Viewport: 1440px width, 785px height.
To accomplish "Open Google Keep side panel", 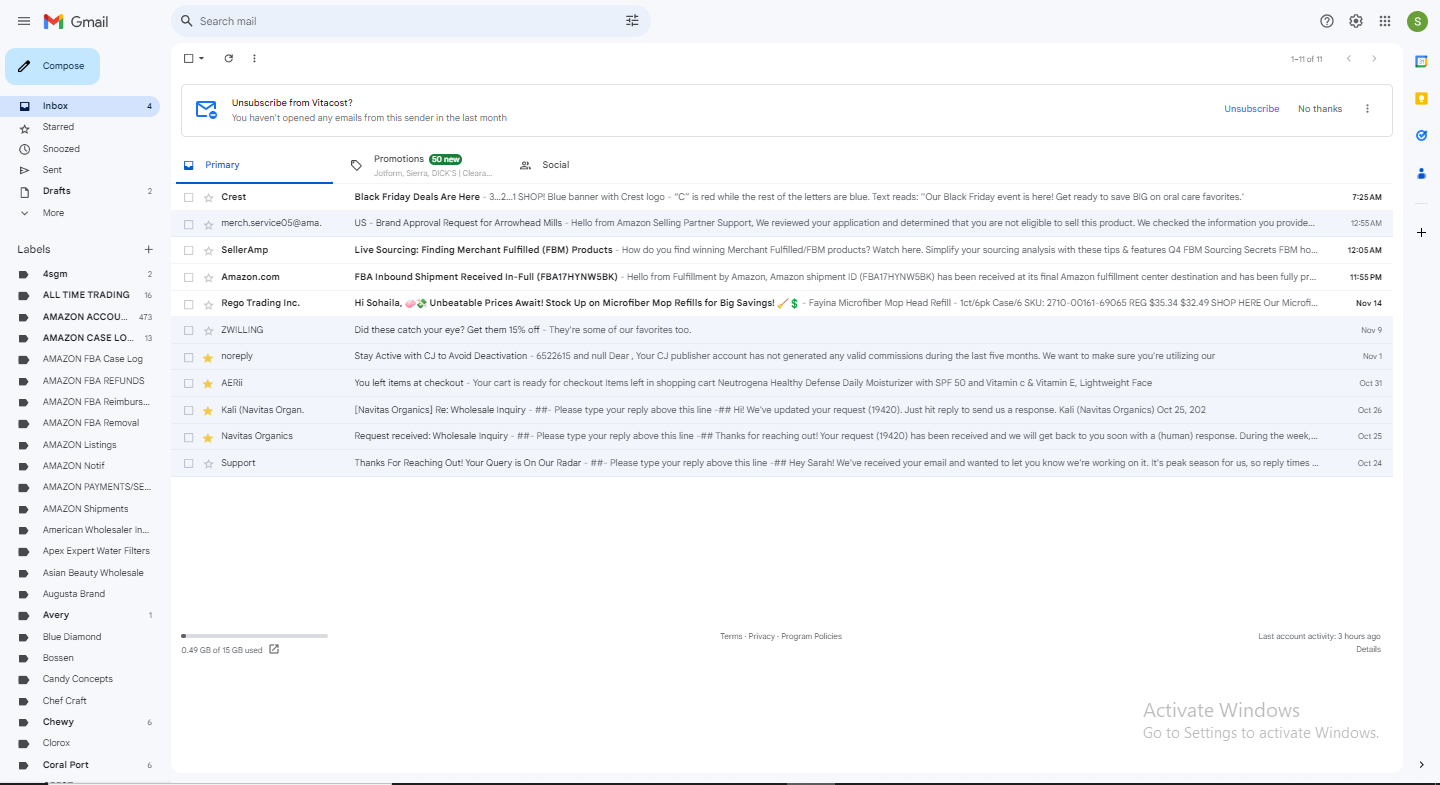I will click(1421, 98).
